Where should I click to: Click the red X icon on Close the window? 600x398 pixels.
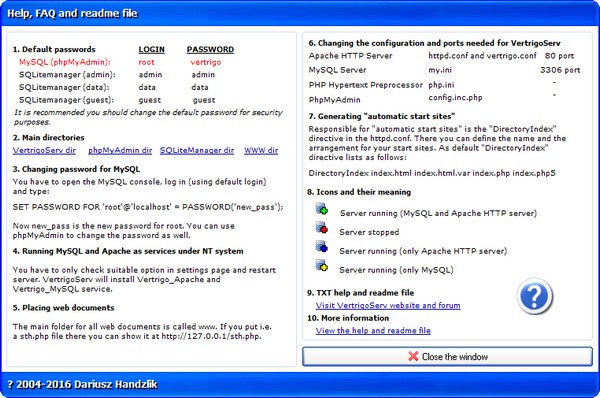coord(413,356)
